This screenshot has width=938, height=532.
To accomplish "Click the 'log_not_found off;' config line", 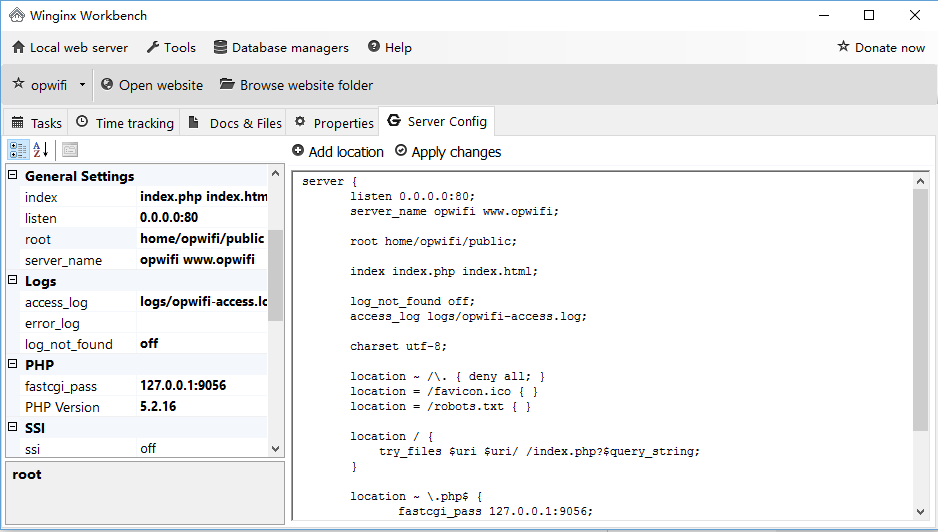I will pyautogui.click(x=412, y=301).
